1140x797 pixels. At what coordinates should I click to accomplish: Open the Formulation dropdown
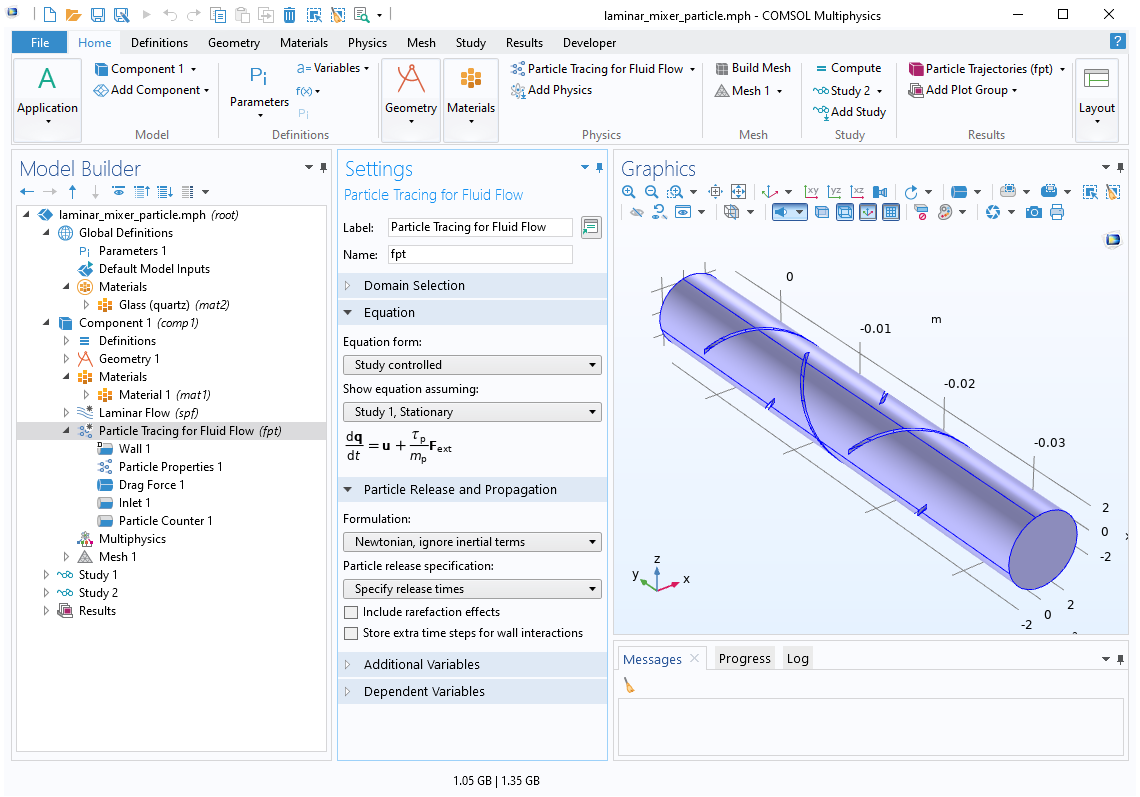pos(472,542)
